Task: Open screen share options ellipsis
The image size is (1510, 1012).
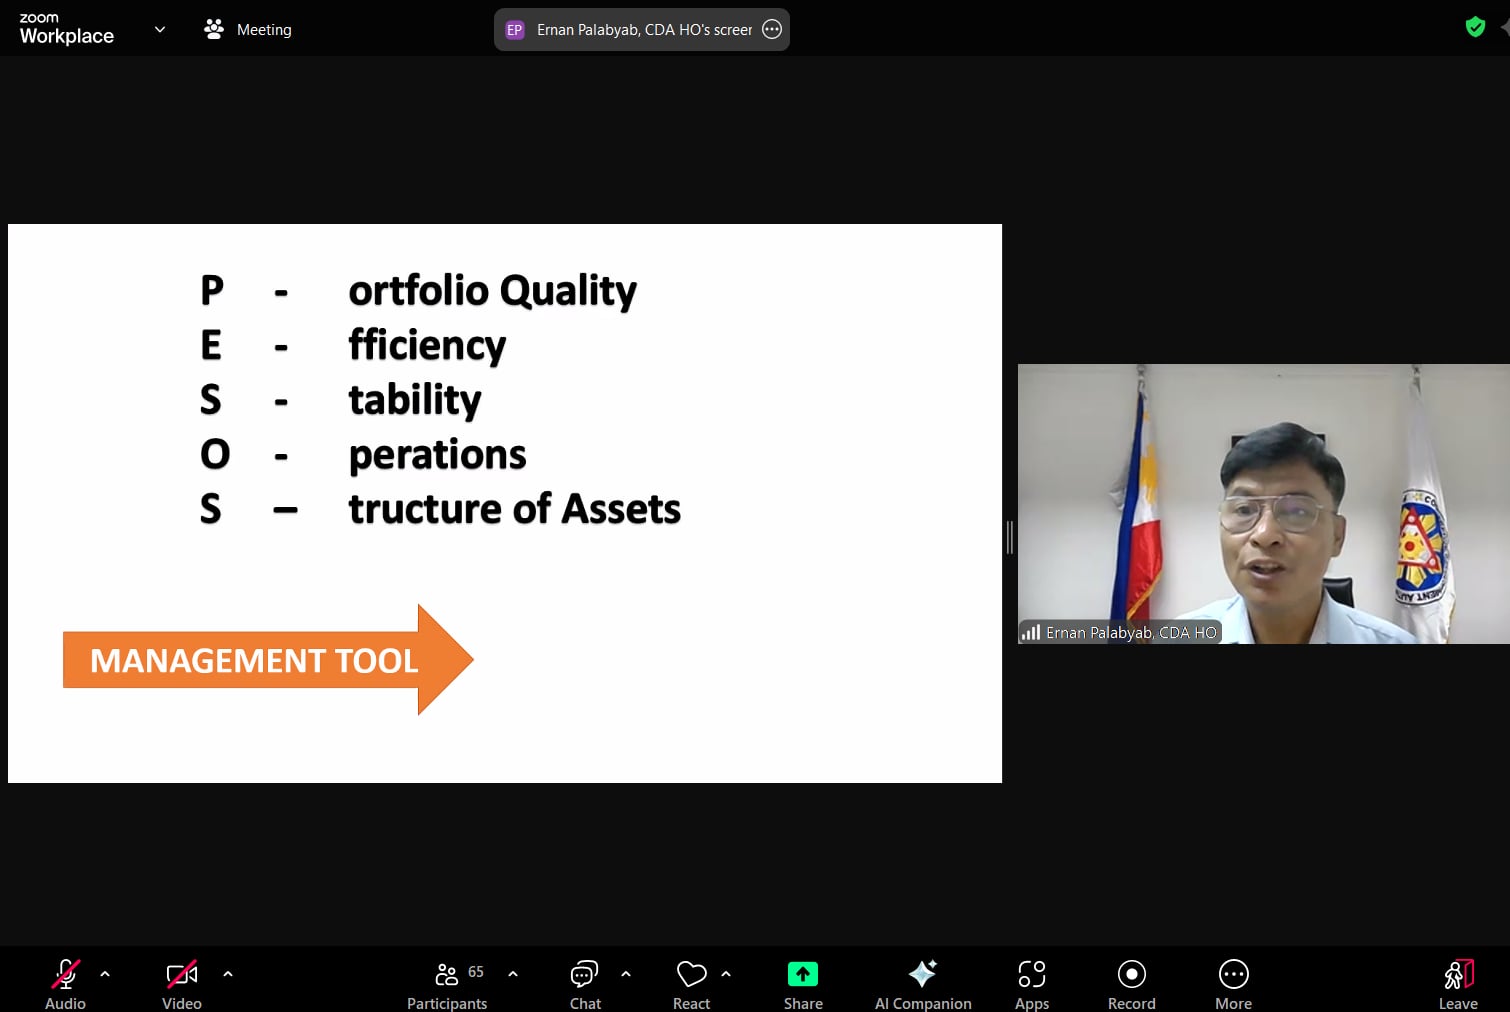Action: pos(772,29)
